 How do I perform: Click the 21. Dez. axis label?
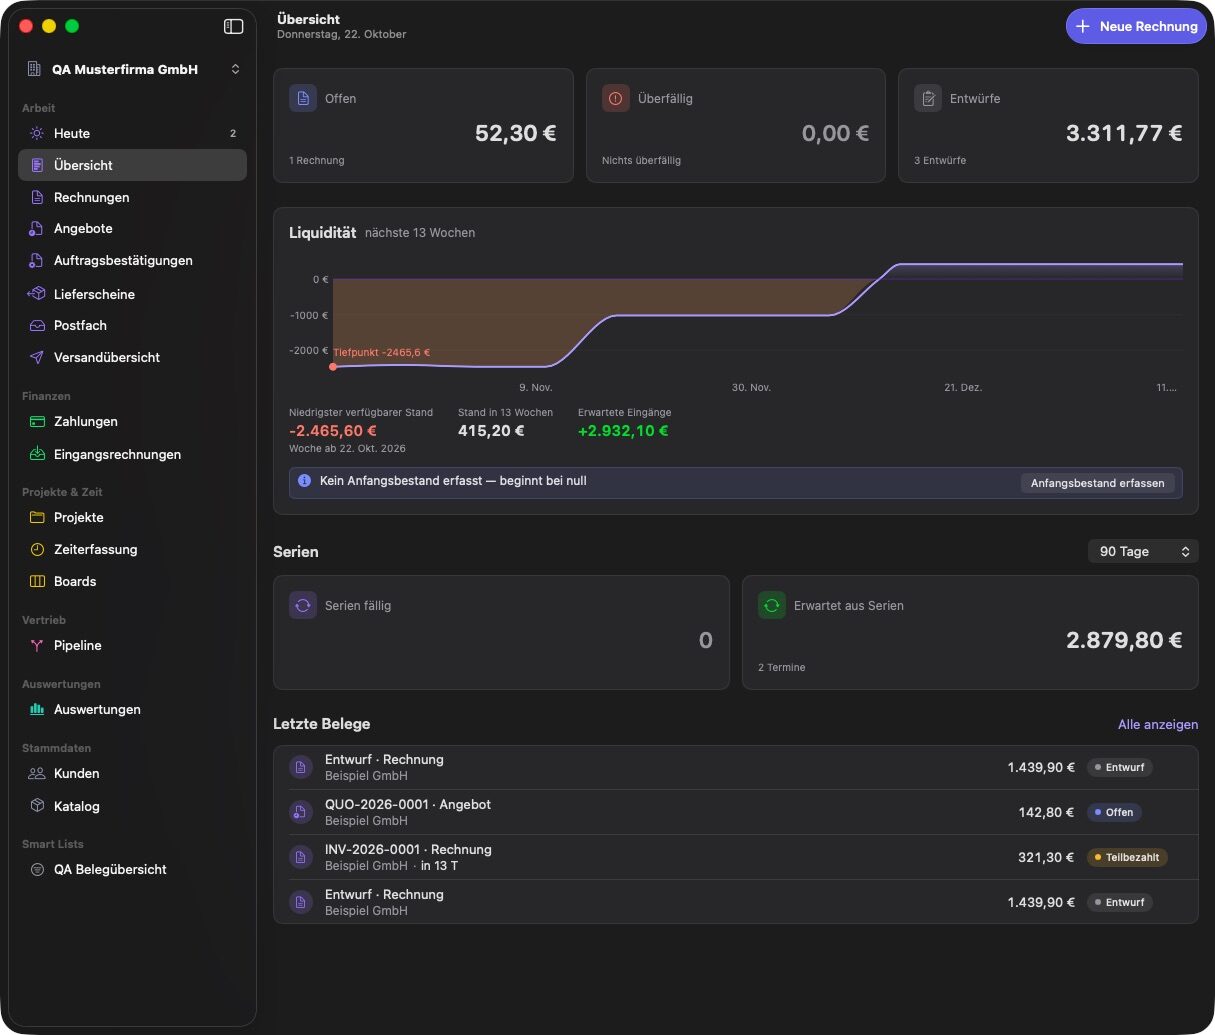point(963,387)
